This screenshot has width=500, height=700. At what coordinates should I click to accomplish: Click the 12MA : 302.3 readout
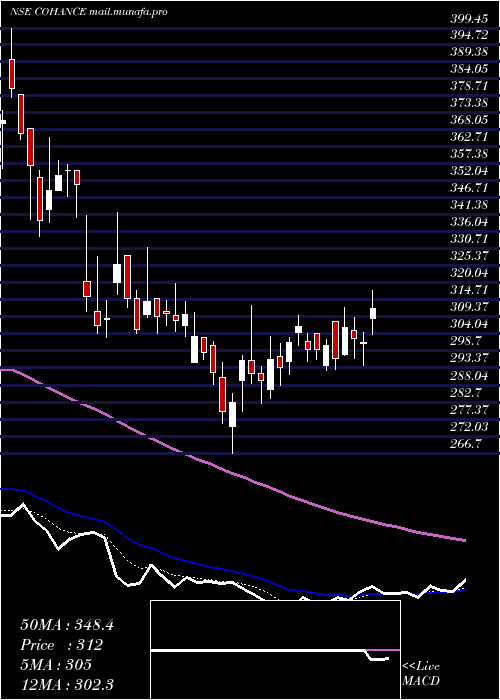coord(67,684)
